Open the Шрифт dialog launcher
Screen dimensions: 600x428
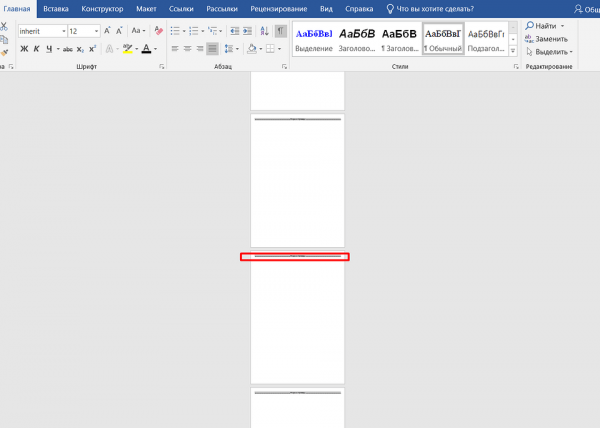pos(162,67)
